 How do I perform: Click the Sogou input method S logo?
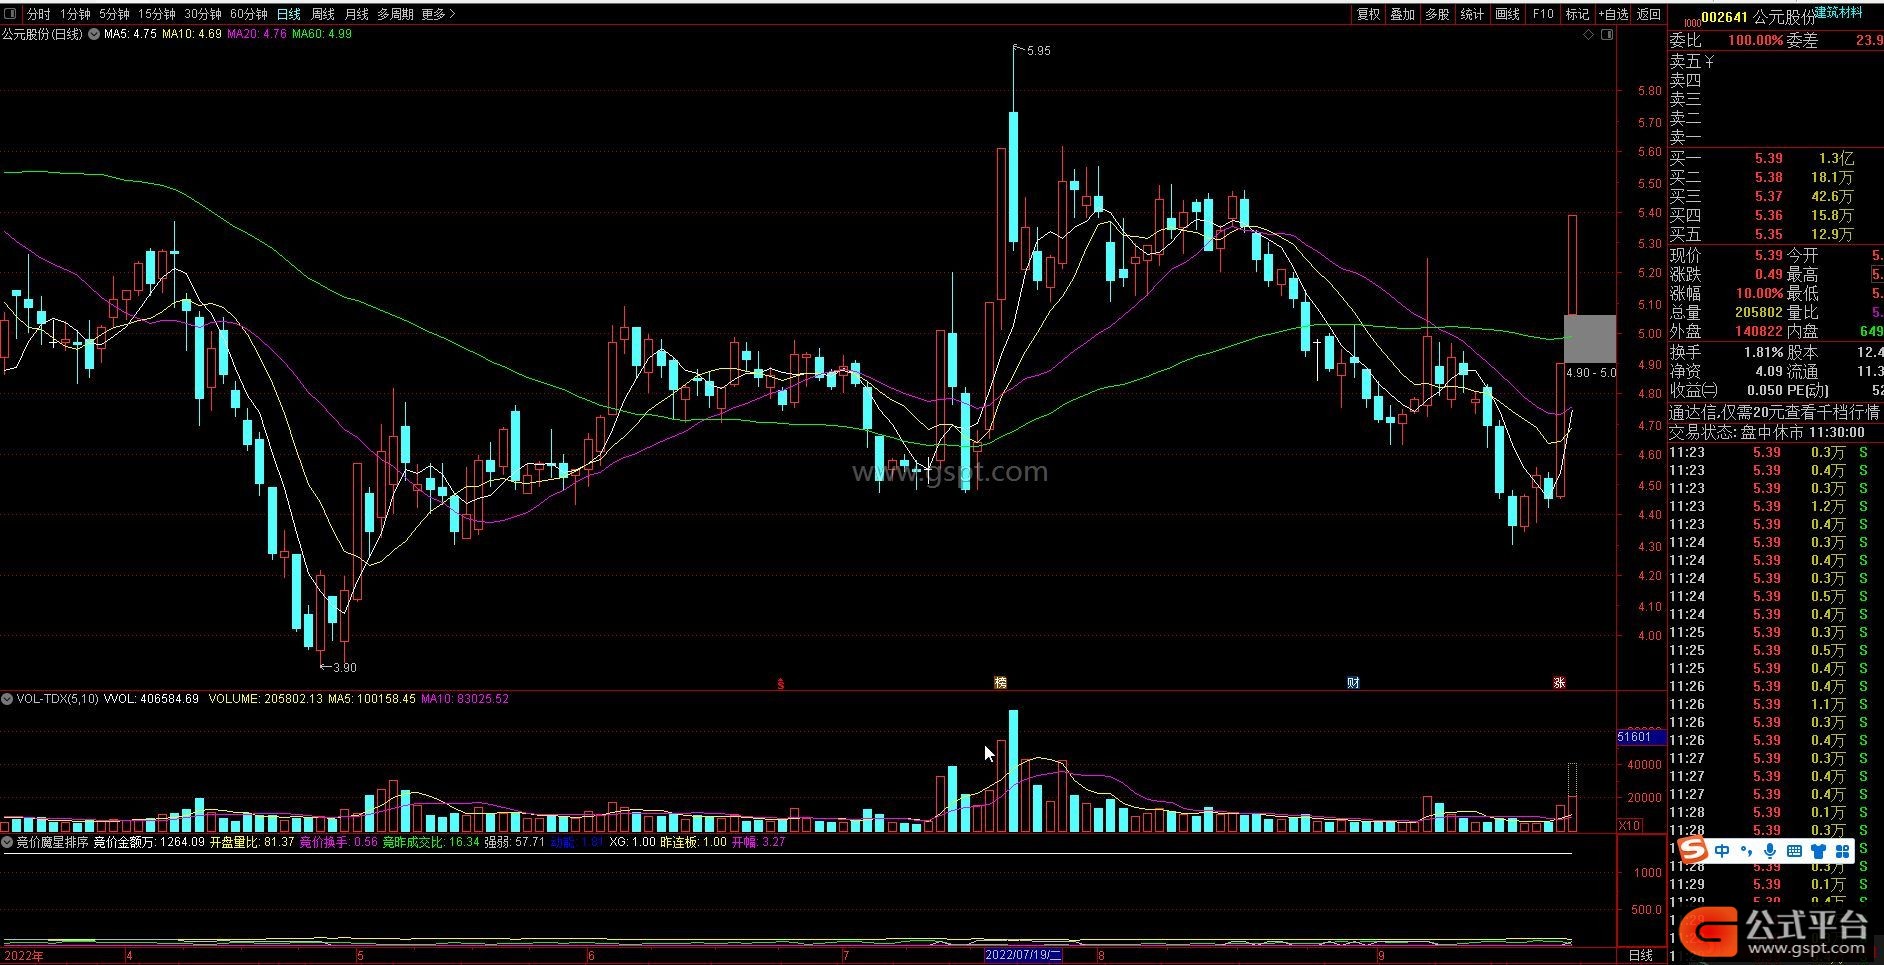(1692, 851)
